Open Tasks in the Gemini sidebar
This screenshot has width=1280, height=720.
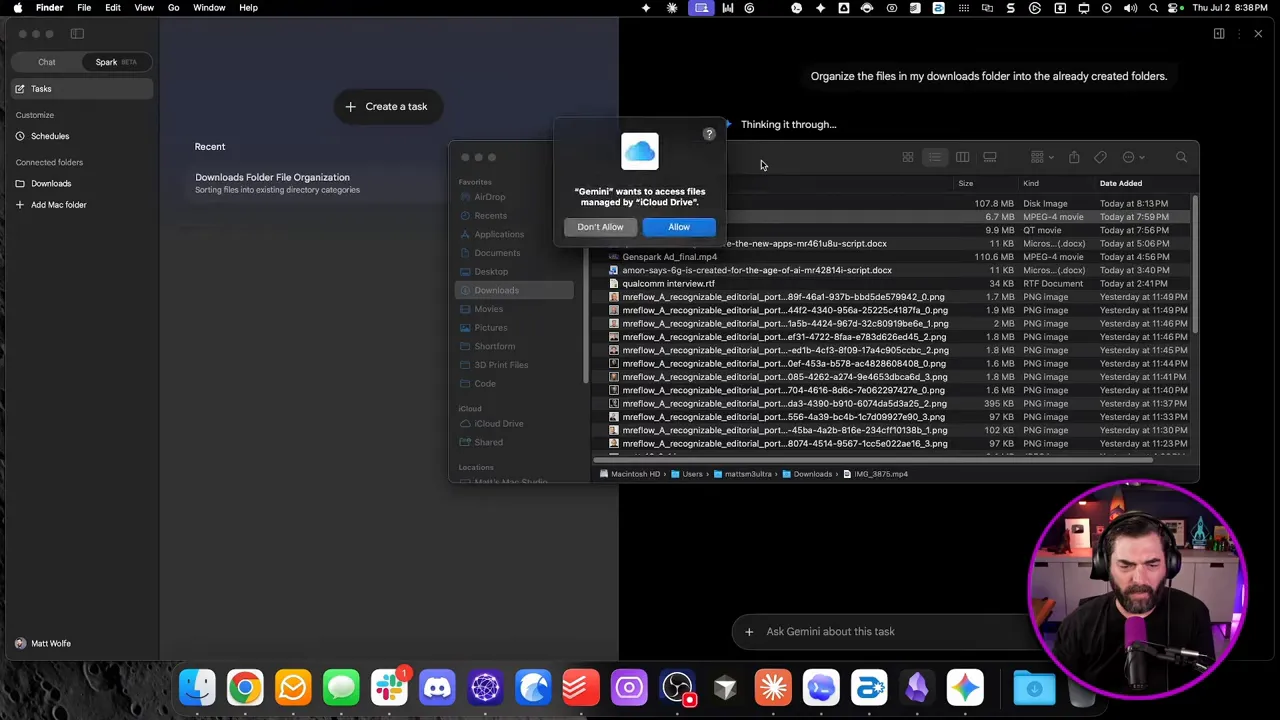tap(80, 89)
